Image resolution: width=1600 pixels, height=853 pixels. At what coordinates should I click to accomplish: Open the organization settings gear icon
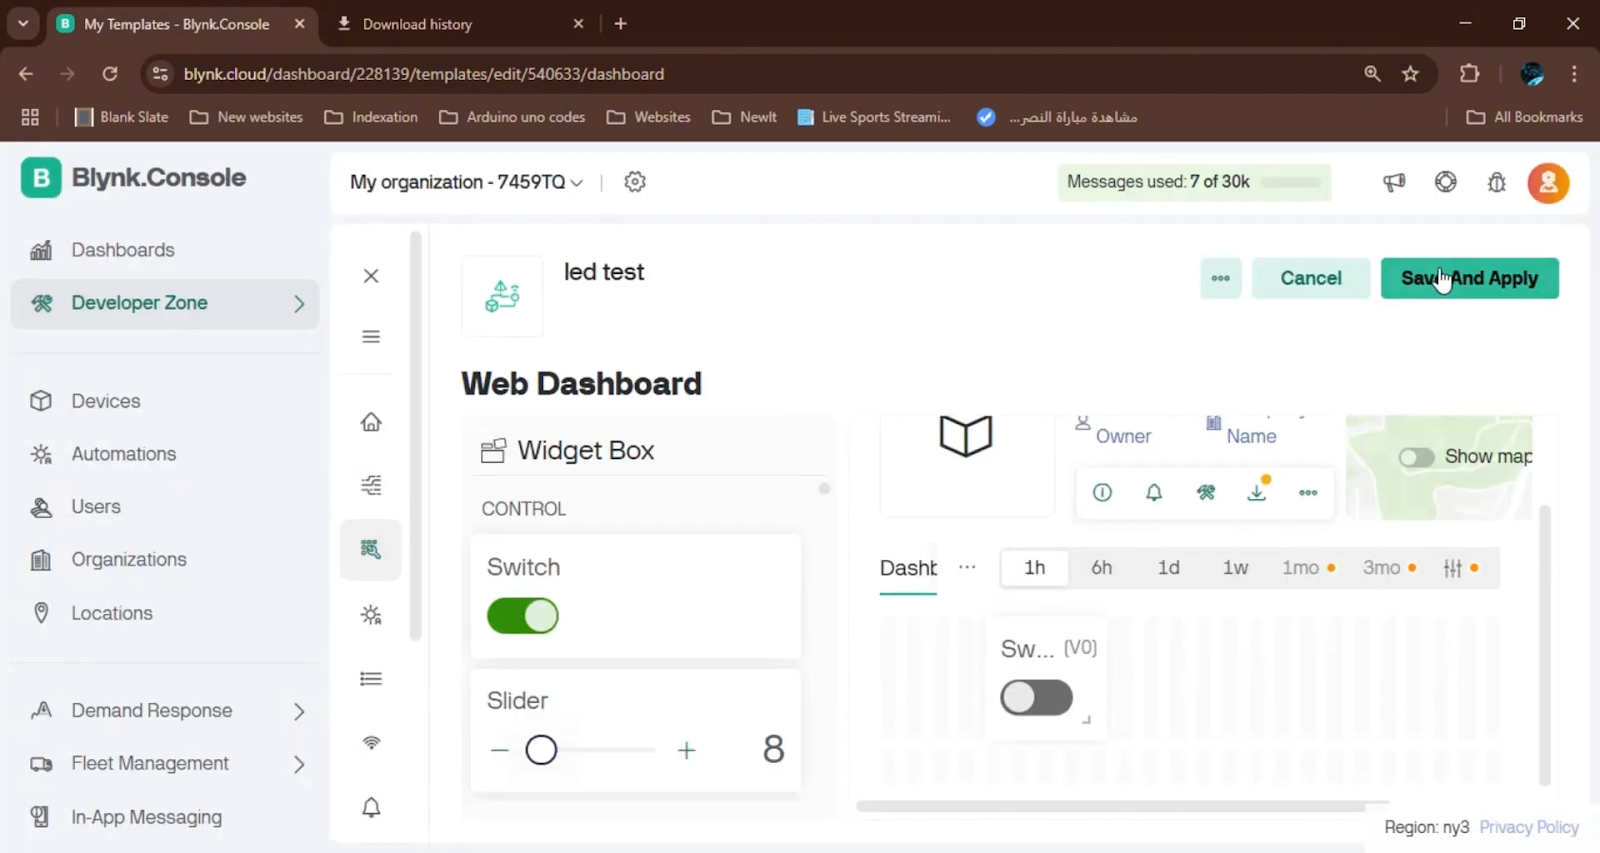point(635,182)
